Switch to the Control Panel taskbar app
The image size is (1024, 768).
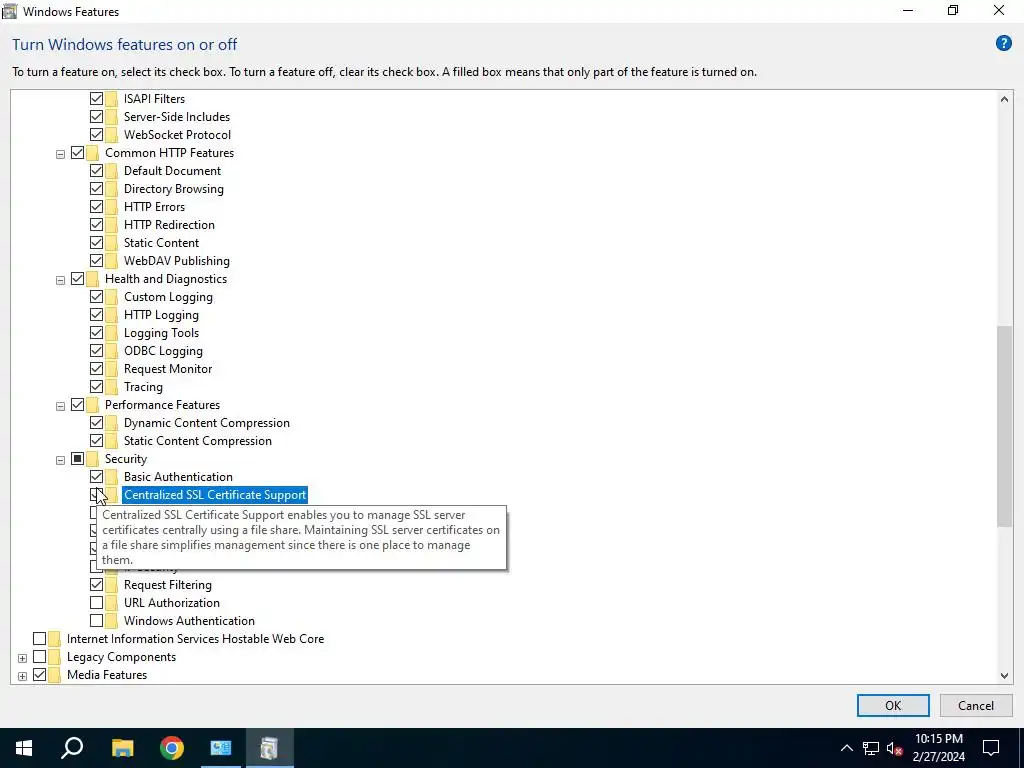pyautogui.click(x=221, y=748)
